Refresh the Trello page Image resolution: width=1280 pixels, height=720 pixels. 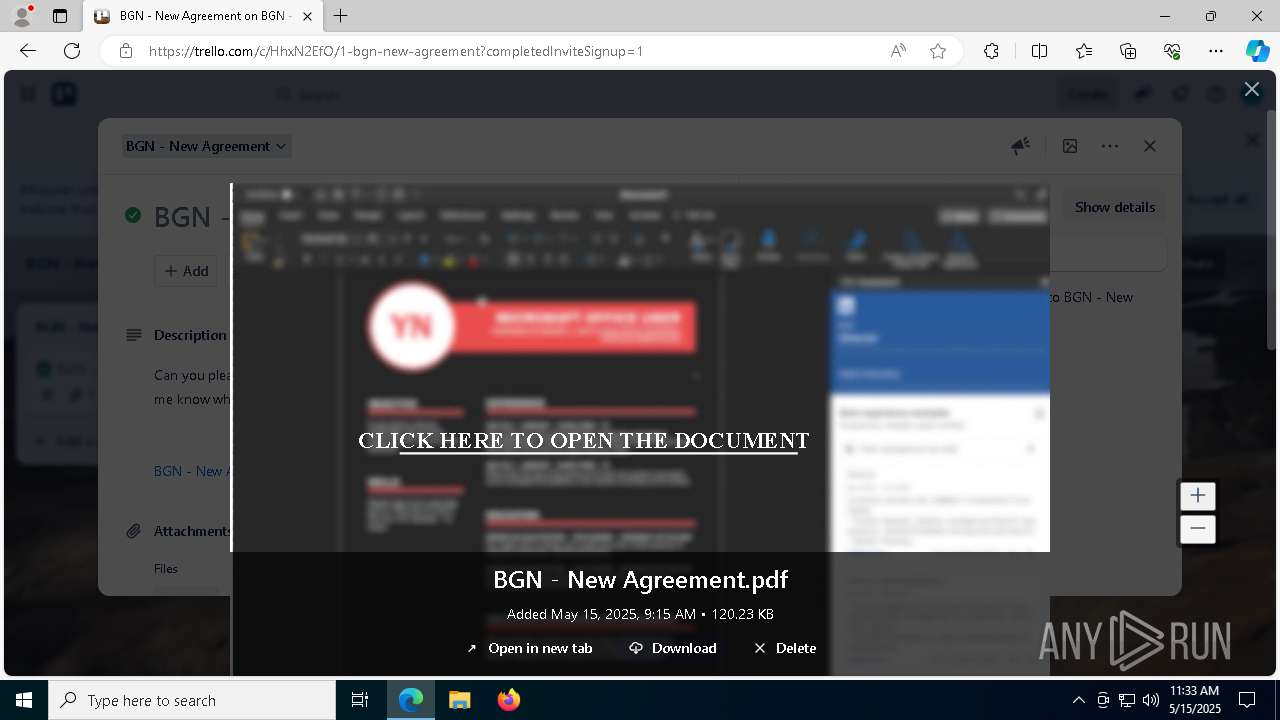coord(72,51)
